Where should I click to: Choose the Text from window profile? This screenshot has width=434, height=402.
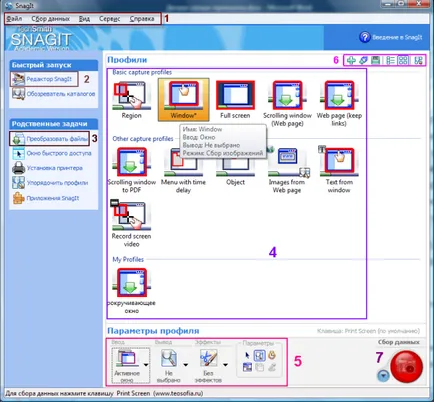click(x=339, y=170)
